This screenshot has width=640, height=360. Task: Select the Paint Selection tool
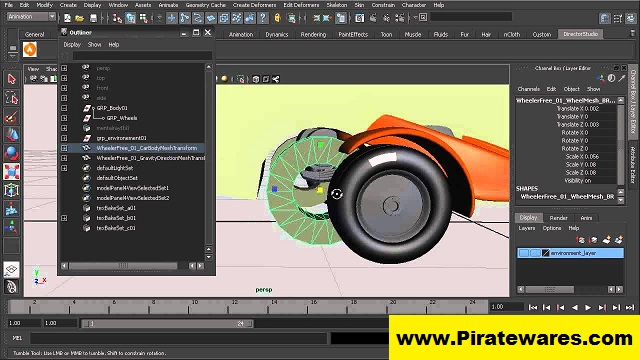(11, 117)
